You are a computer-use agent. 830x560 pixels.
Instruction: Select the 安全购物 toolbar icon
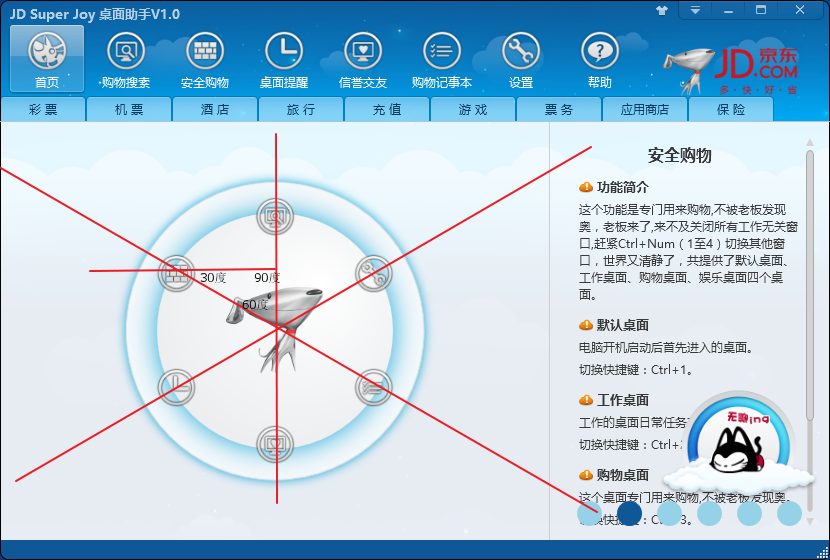click(x=205, y=59)
